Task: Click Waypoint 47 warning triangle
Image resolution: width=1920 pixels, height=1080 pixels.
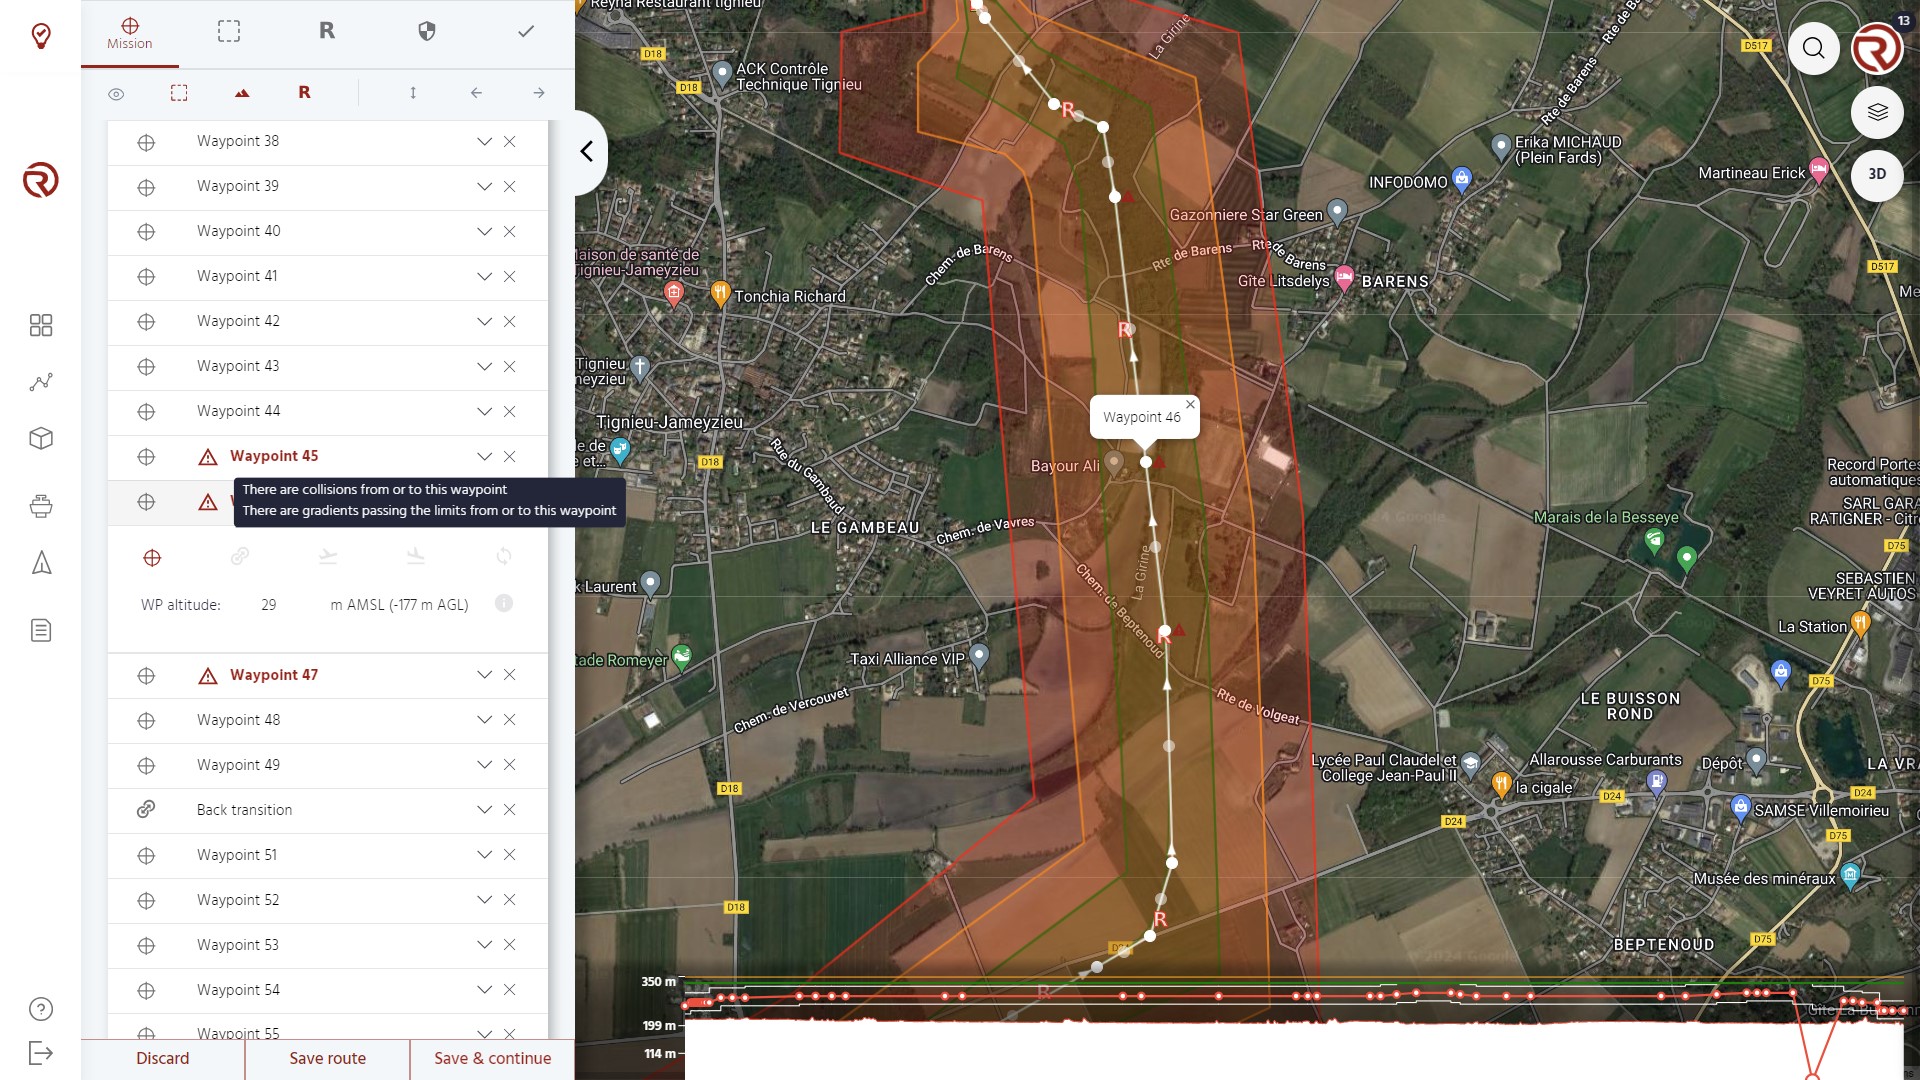Action: [208, 676]
